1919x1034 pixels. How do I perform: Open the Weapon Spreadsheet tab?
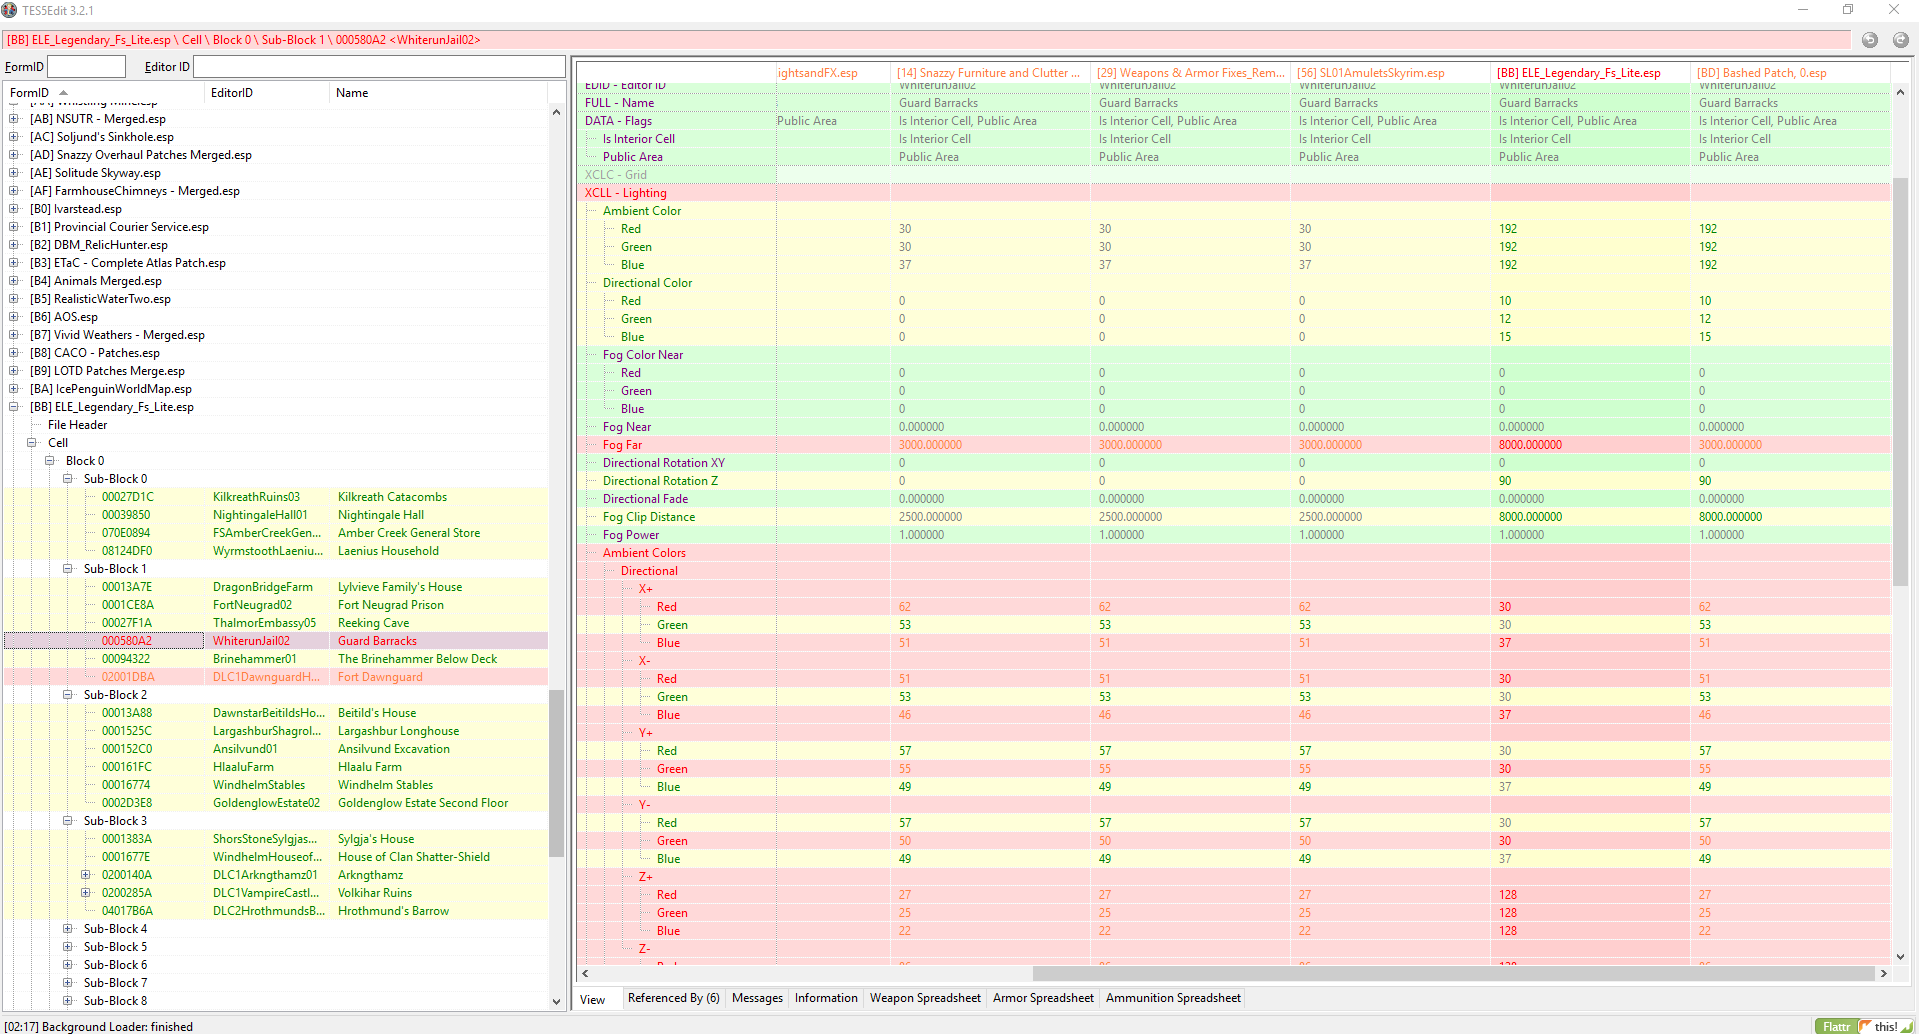[x=925, y=998]
